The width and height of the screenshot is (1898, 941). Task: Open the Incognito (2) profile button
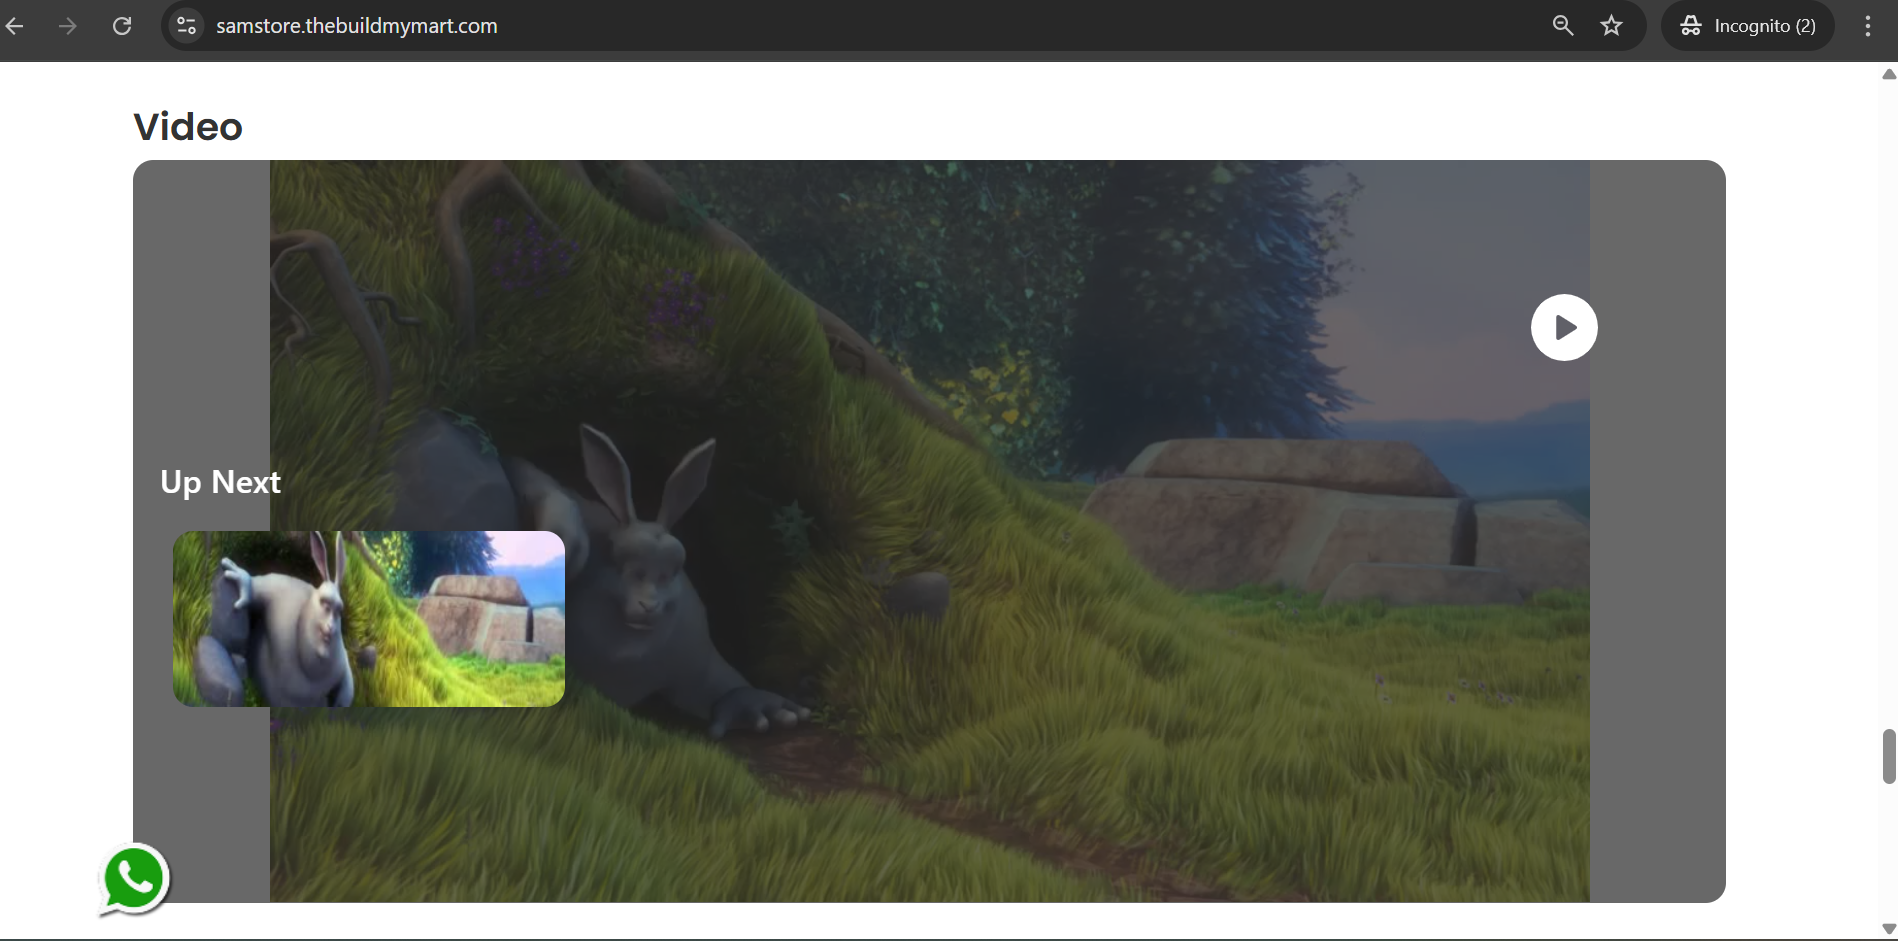1748,26
